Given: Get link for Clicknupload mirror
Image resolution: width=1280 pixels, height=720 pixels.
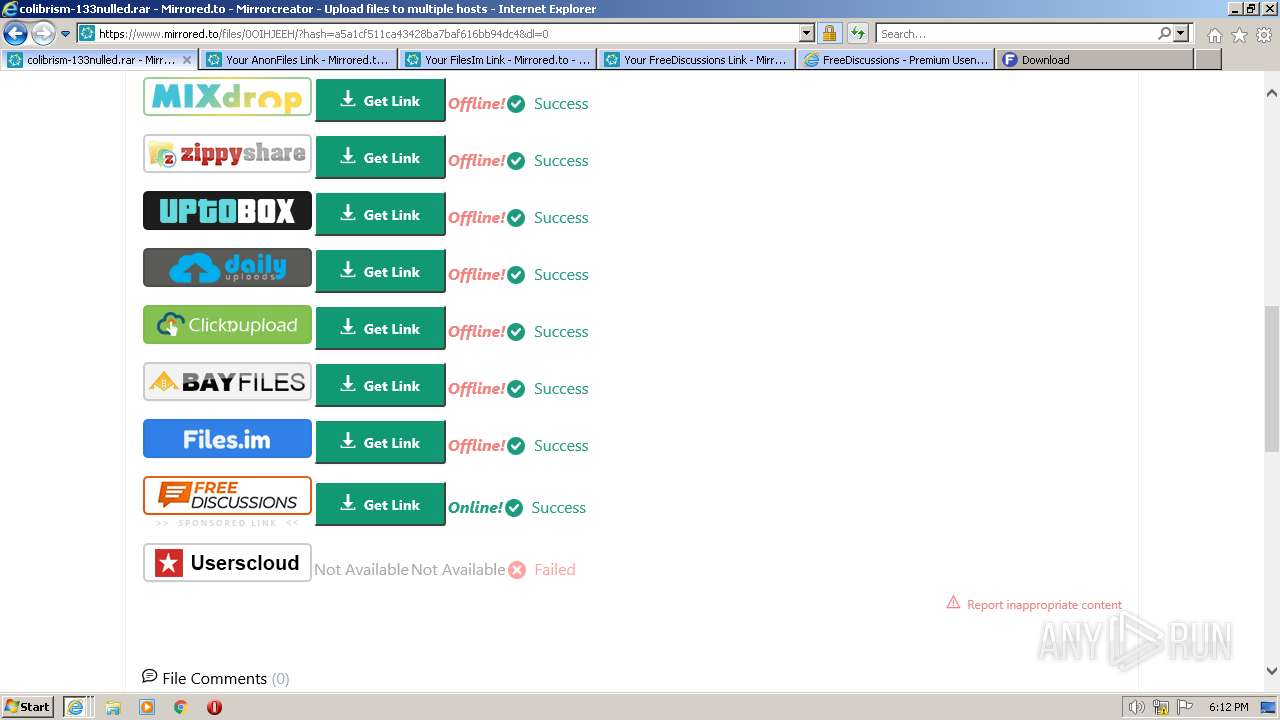Looking at the screenshot, I should click(380, 329).
